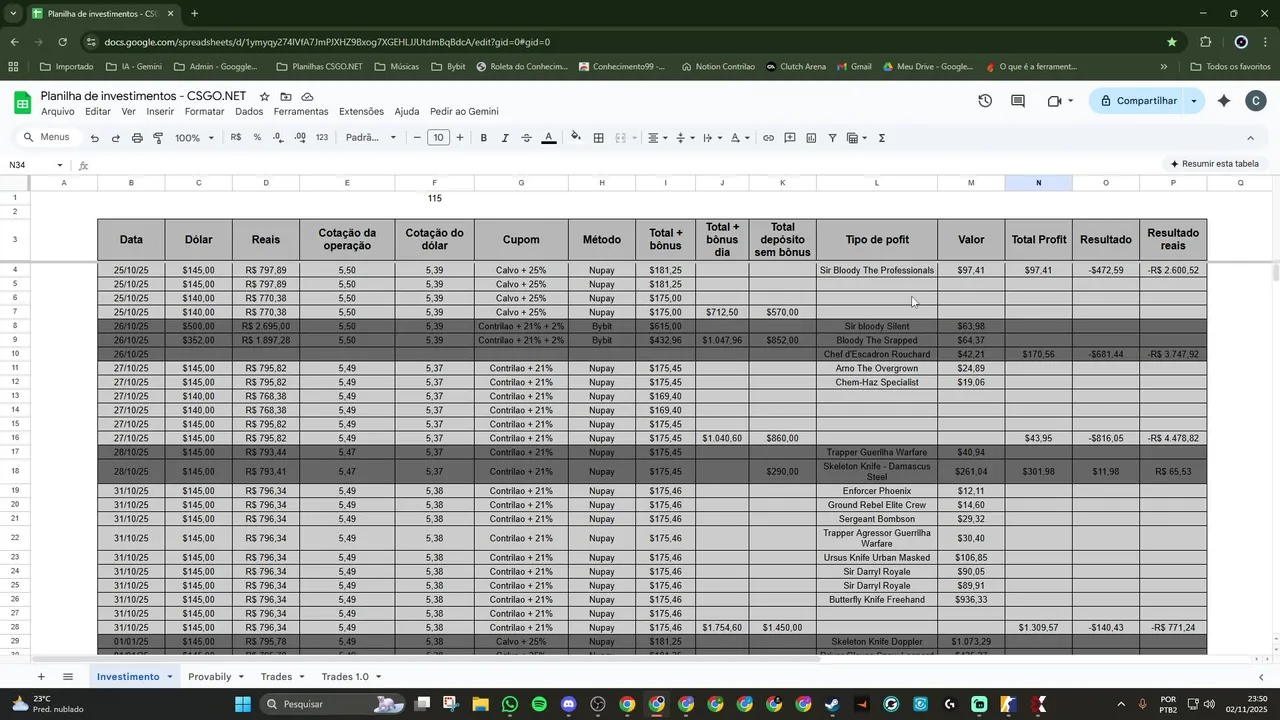
Task: Toggle strikethrough formatting
Action: click(x=527, y=138)
